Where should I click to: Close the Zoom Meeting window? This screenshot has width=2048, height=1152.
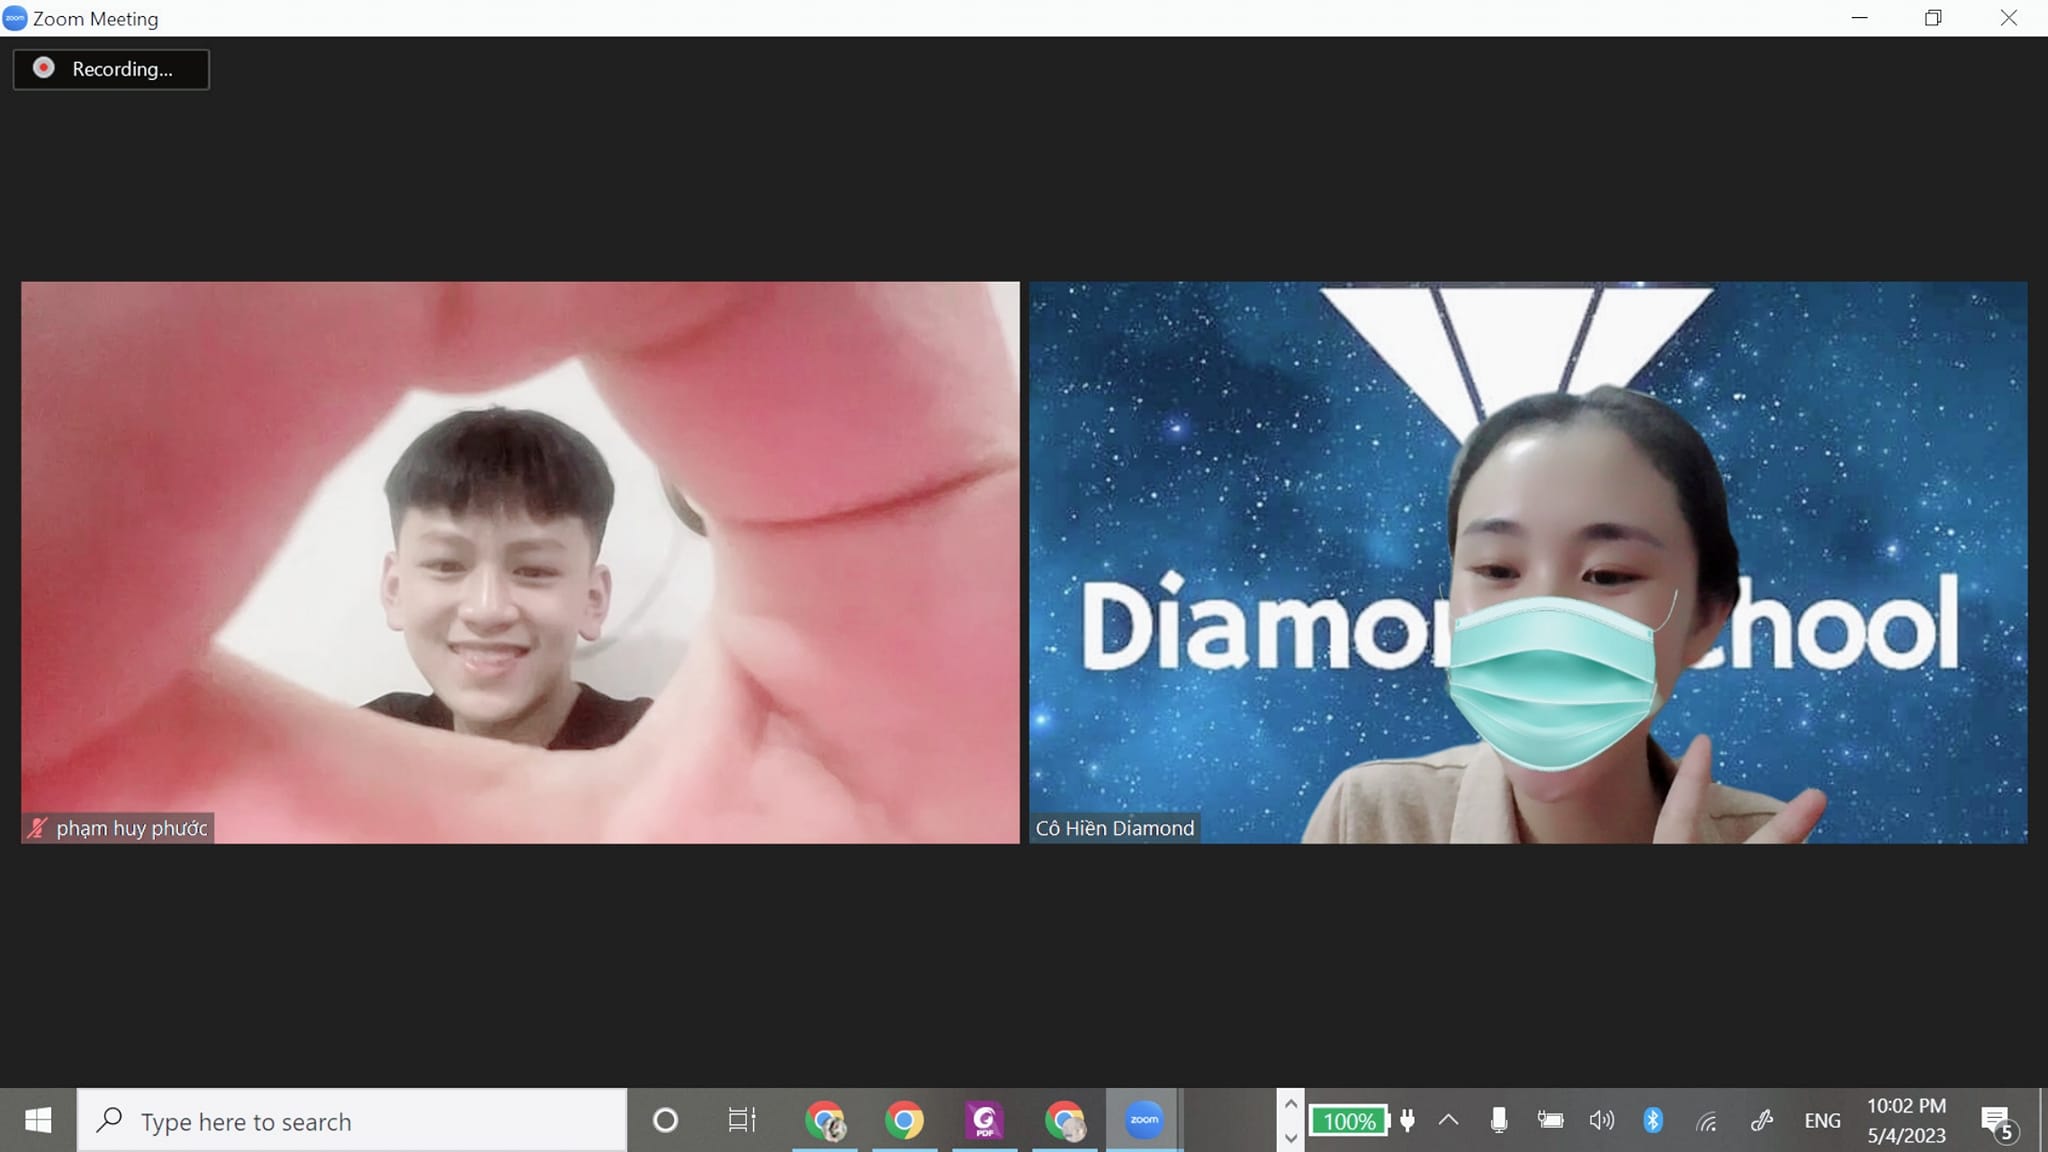tap(2008, 18)
